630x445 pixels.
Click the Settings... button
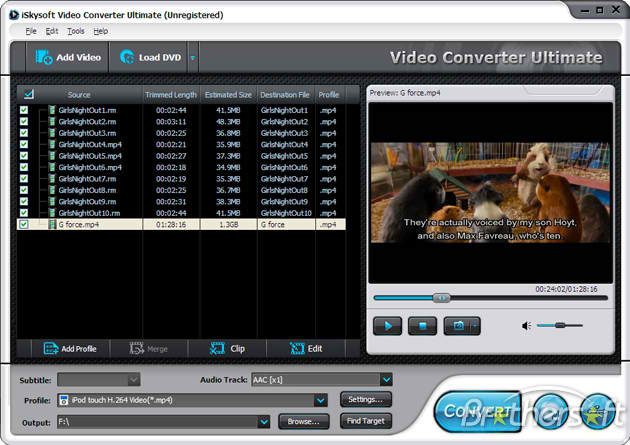[x=366, y=400]
